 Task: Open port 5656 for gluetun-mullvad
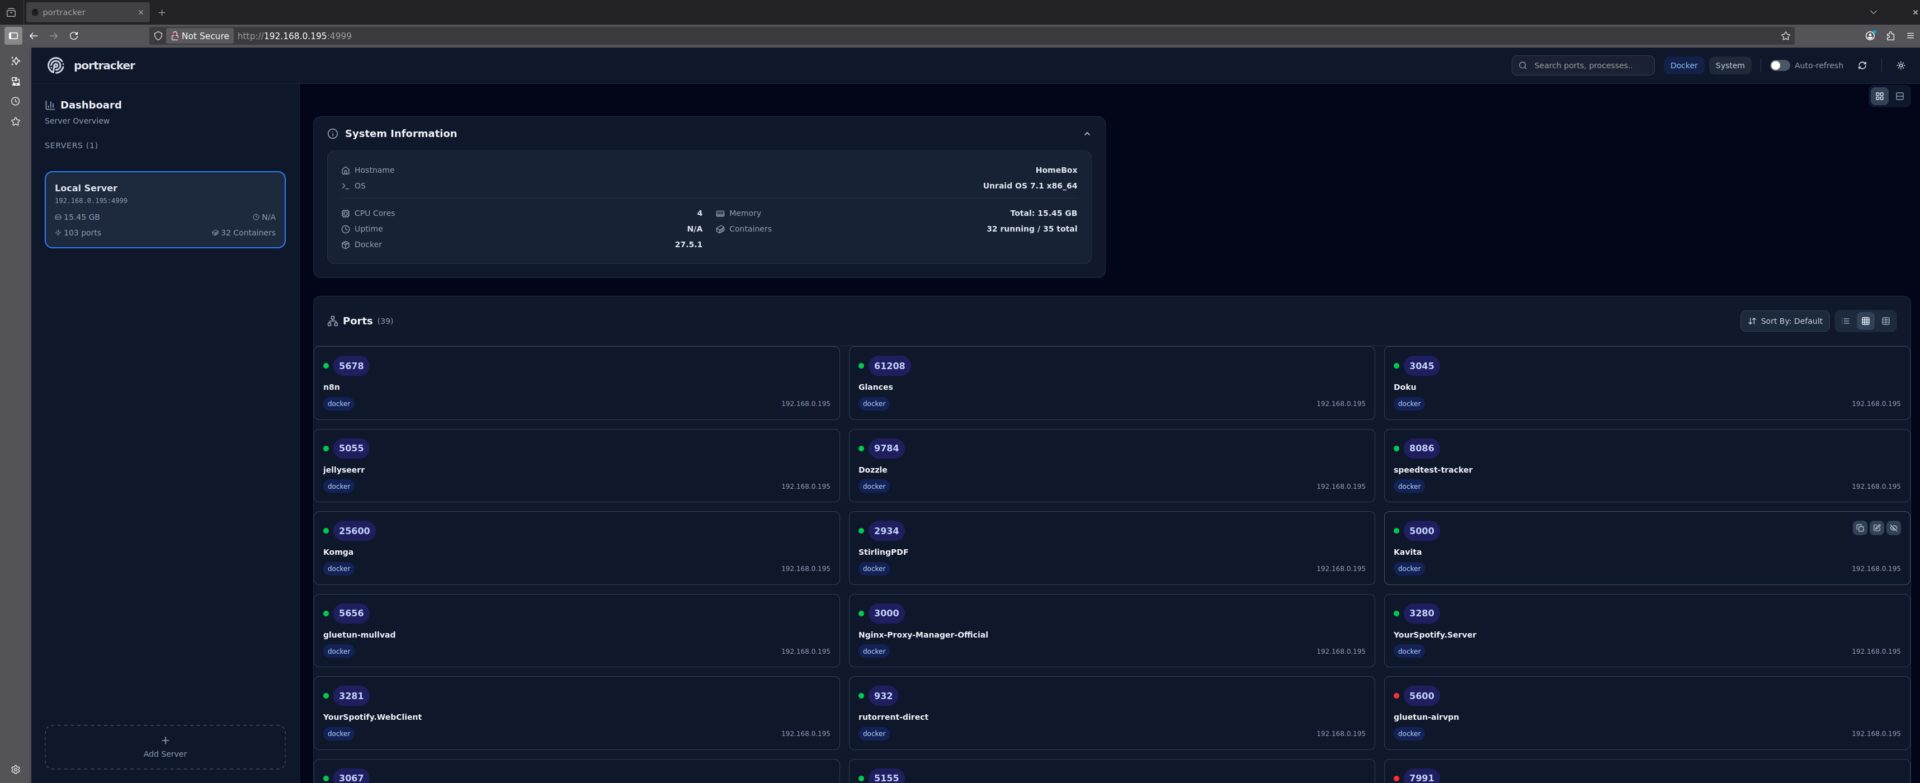(351, 613)
